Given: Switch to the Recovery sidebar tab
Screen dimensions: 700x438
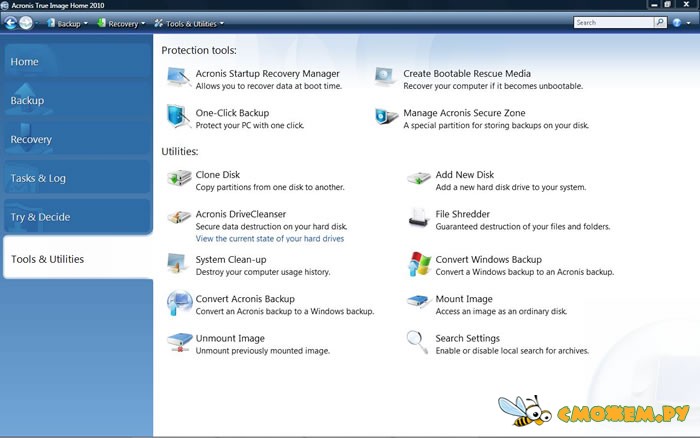Looking at the screenshot, I should click(x=78, y=139).
